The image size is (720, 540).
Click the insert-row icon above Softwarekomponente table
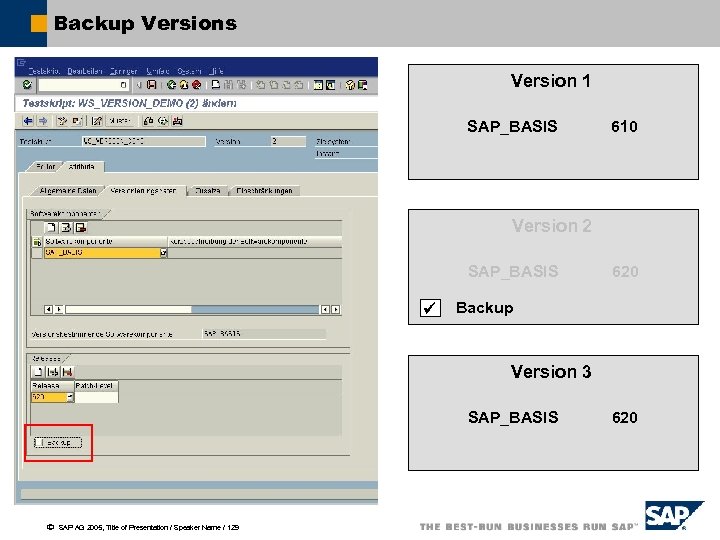[x=66, y=227]
